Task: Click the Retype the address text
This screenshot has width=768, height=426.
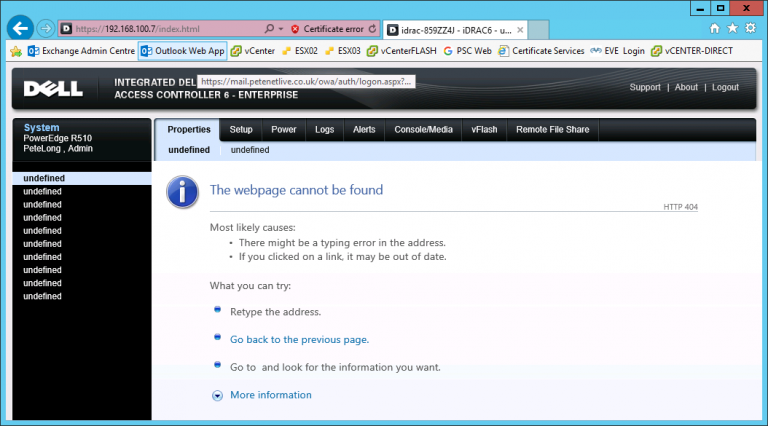Action: click(x=275, y=312)
